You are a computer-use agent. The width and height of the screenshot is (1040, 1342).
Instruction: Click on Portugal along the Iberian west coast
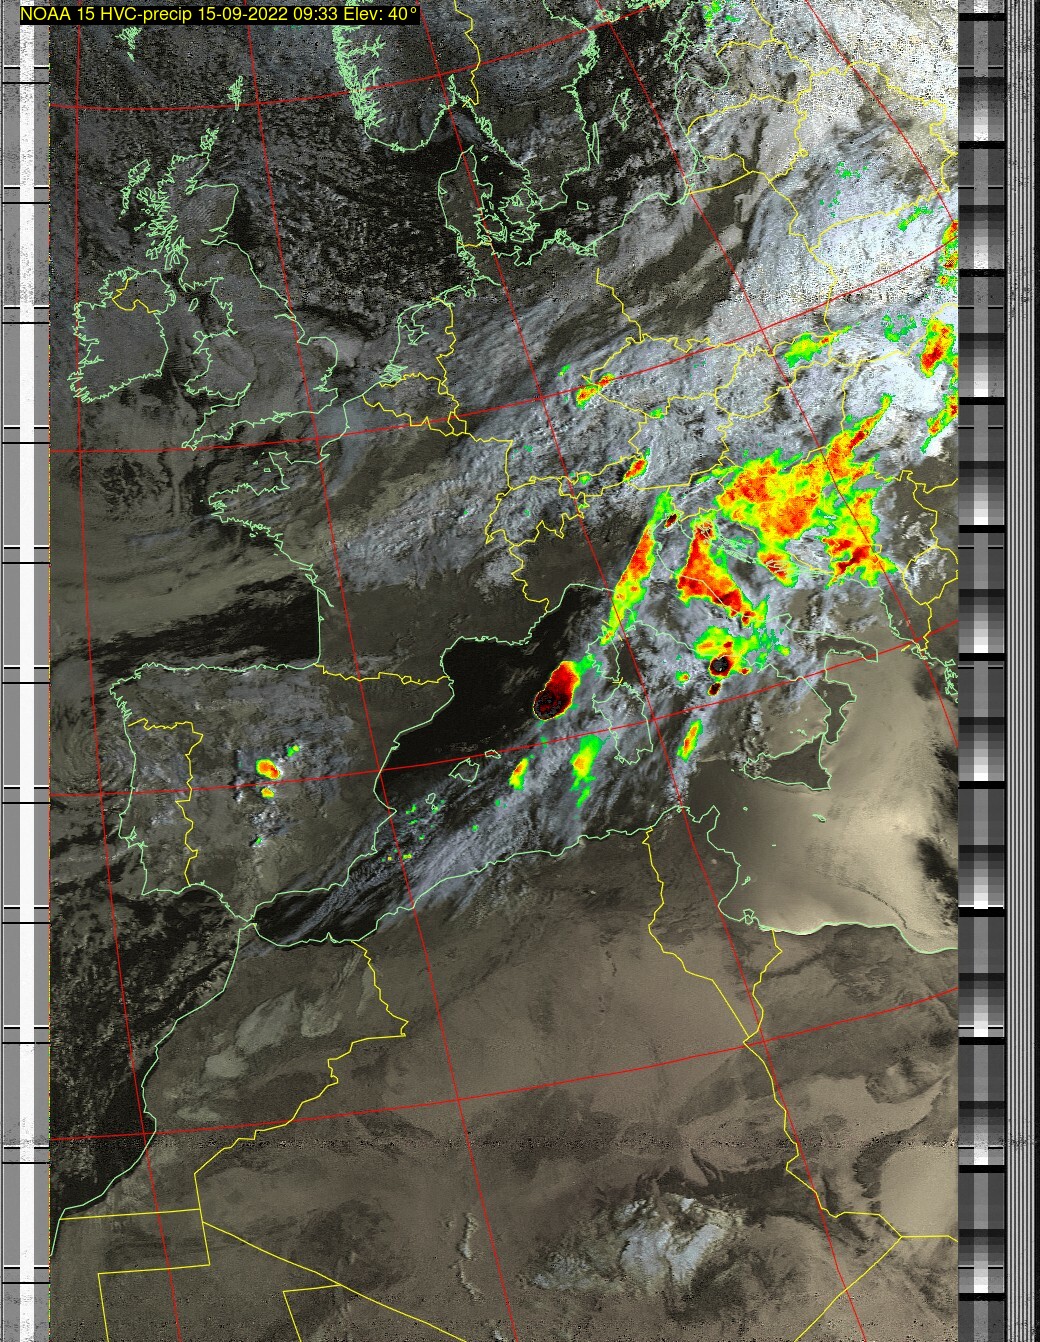point(140,800)
